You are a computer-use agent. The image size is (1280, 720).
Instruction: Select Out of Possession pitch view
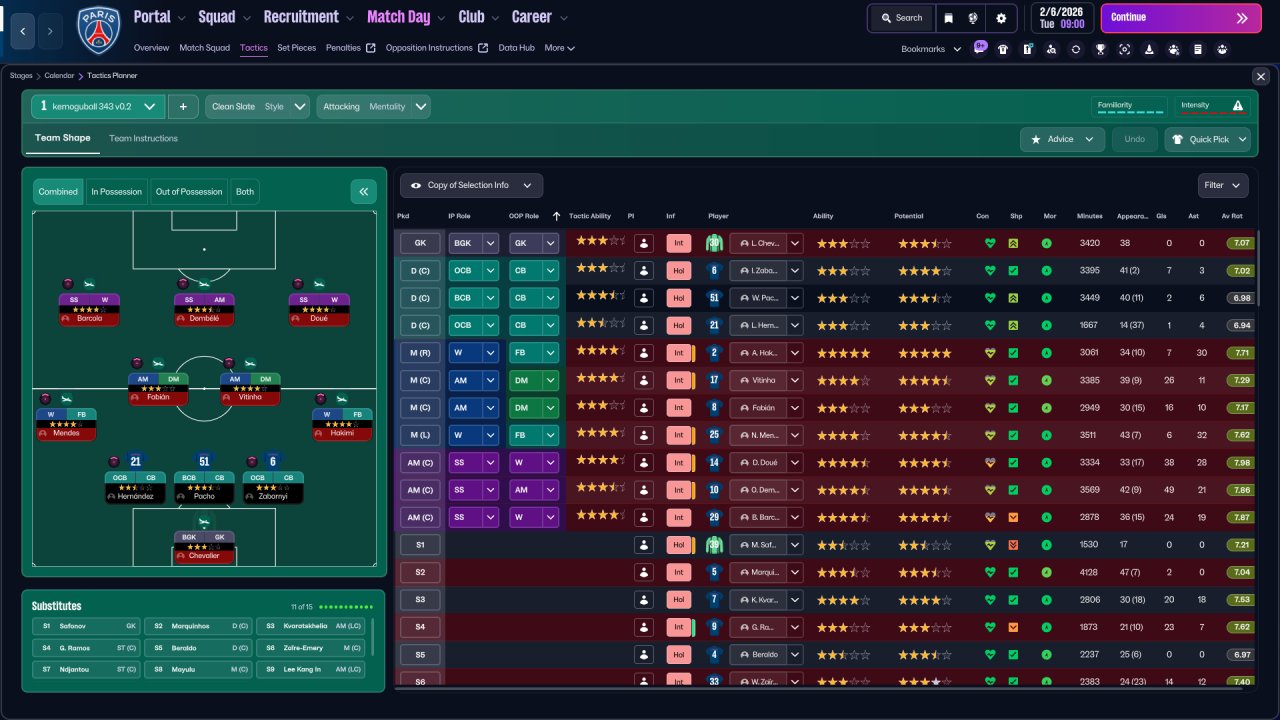189,192
